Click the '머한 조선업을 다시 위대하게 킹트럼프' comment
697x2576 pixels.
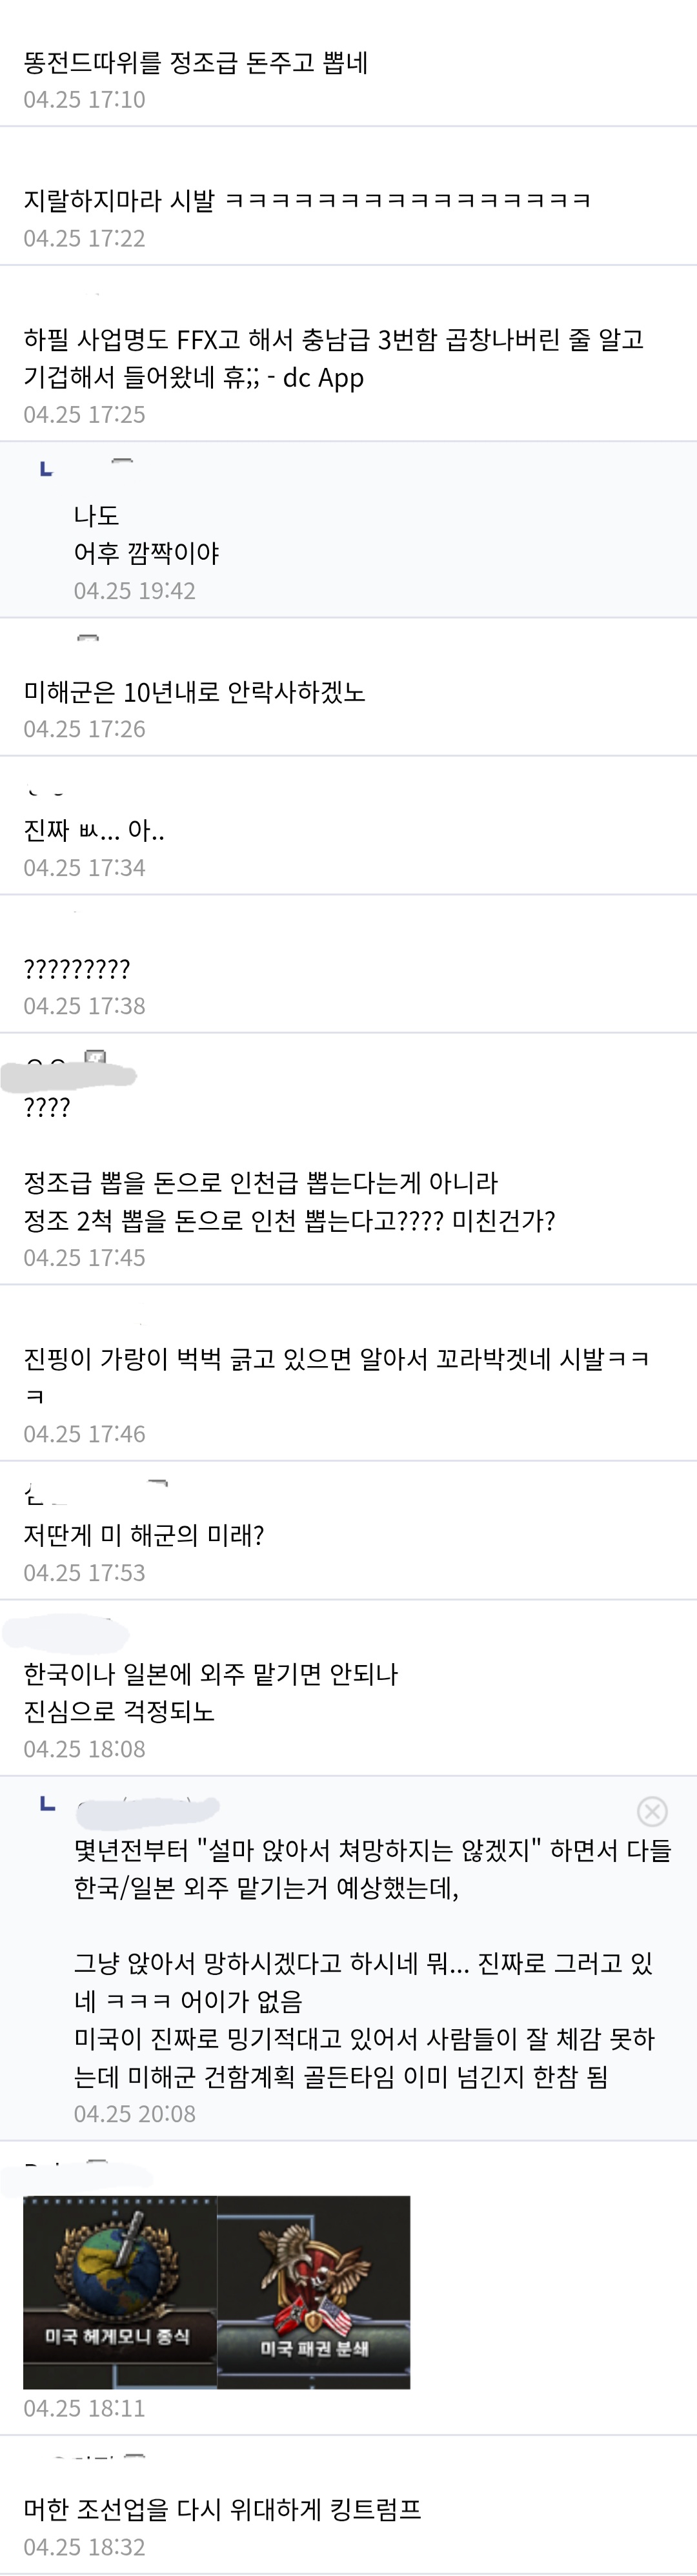tap(222, 2509)
